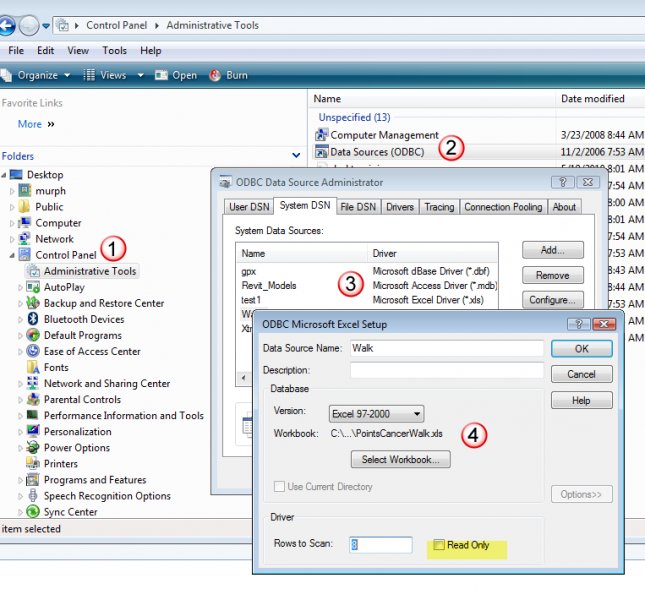Collapse the Folders pane chevron
645x600 pixels.
click(x=296, y=156)
